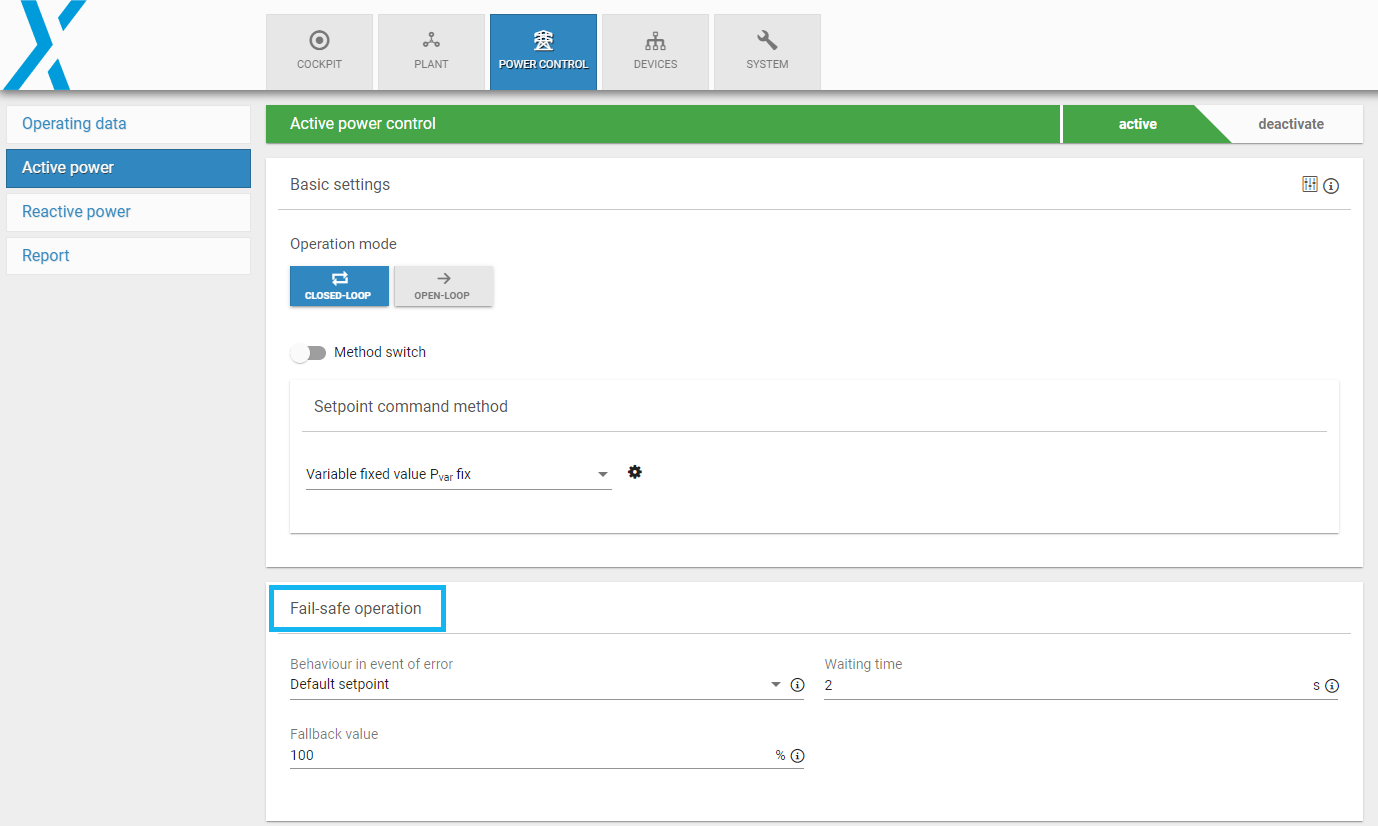The image size is (1378, 826).
Task: Select Open-Loop operation mode
Action: pyautogui.click(x=443, y=286)
